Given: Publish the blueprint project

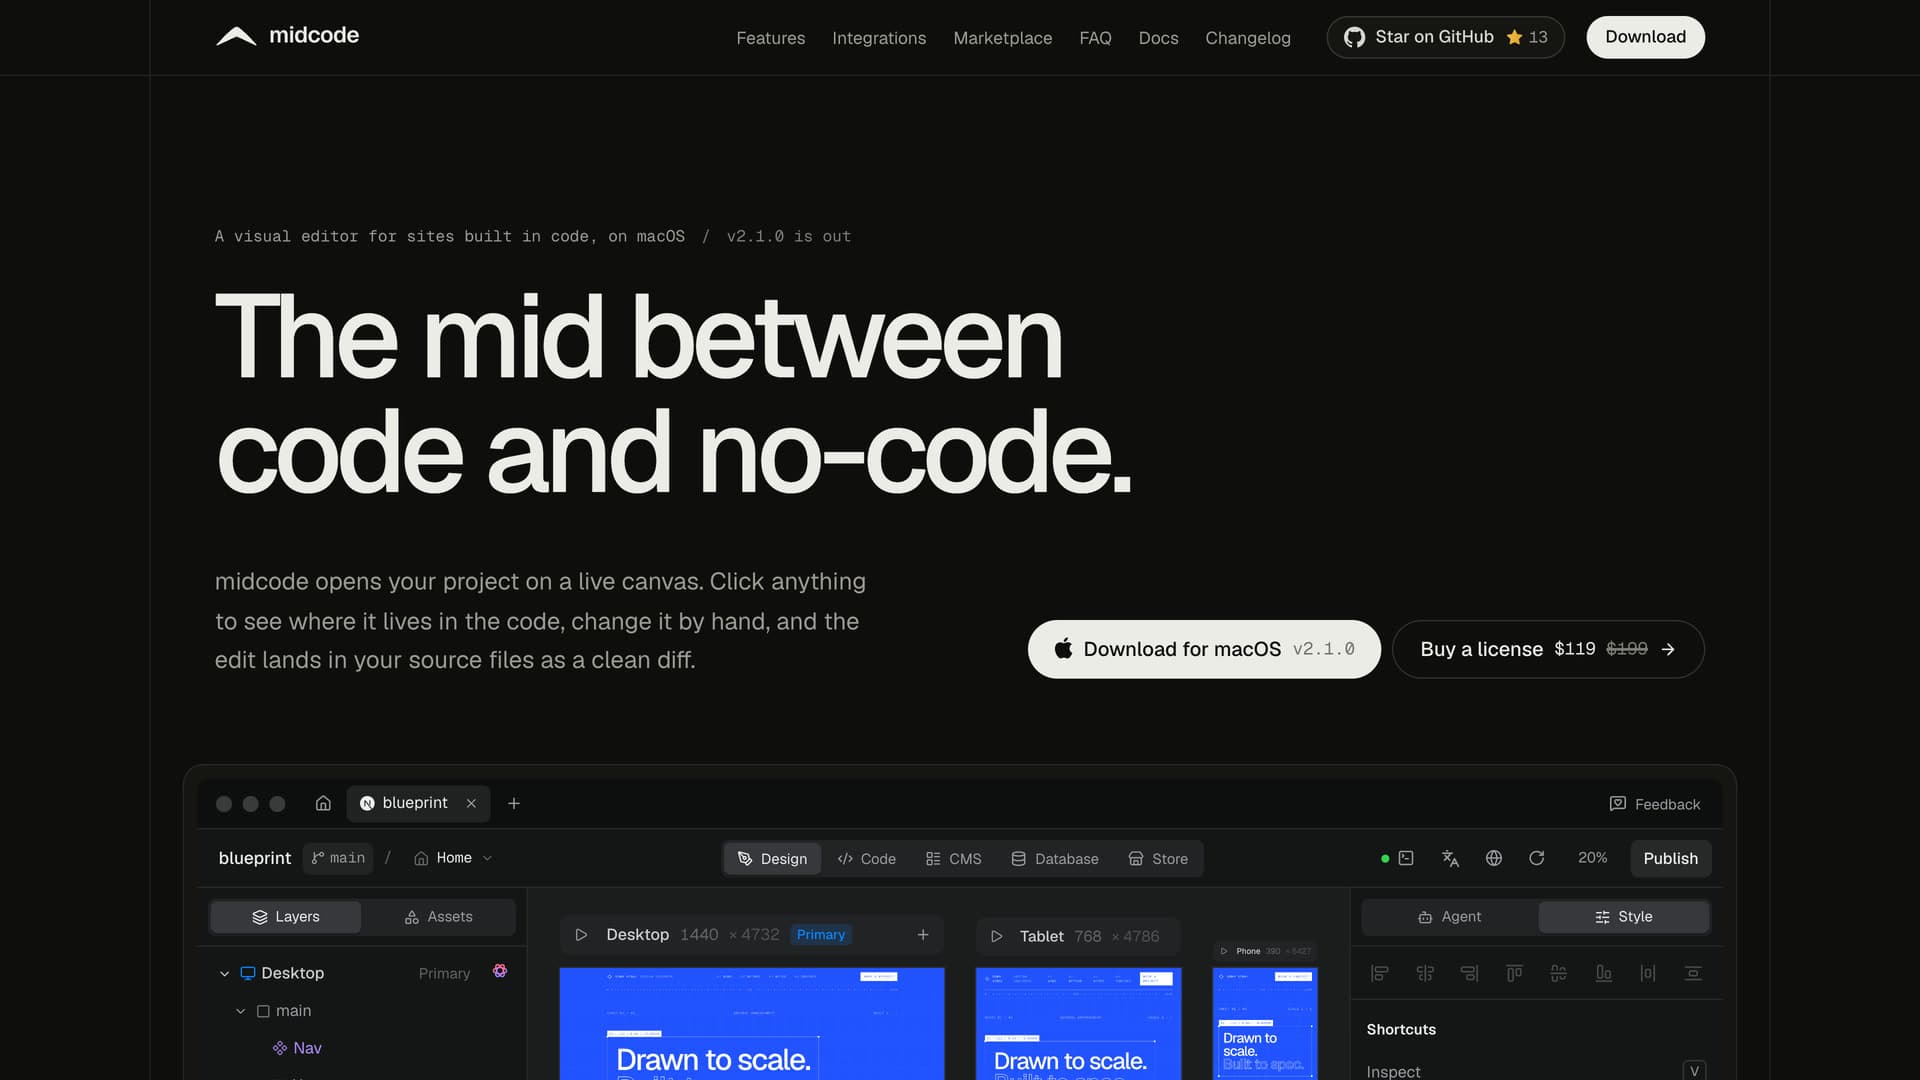Looking at the screenshot, I should point(1670,858).
